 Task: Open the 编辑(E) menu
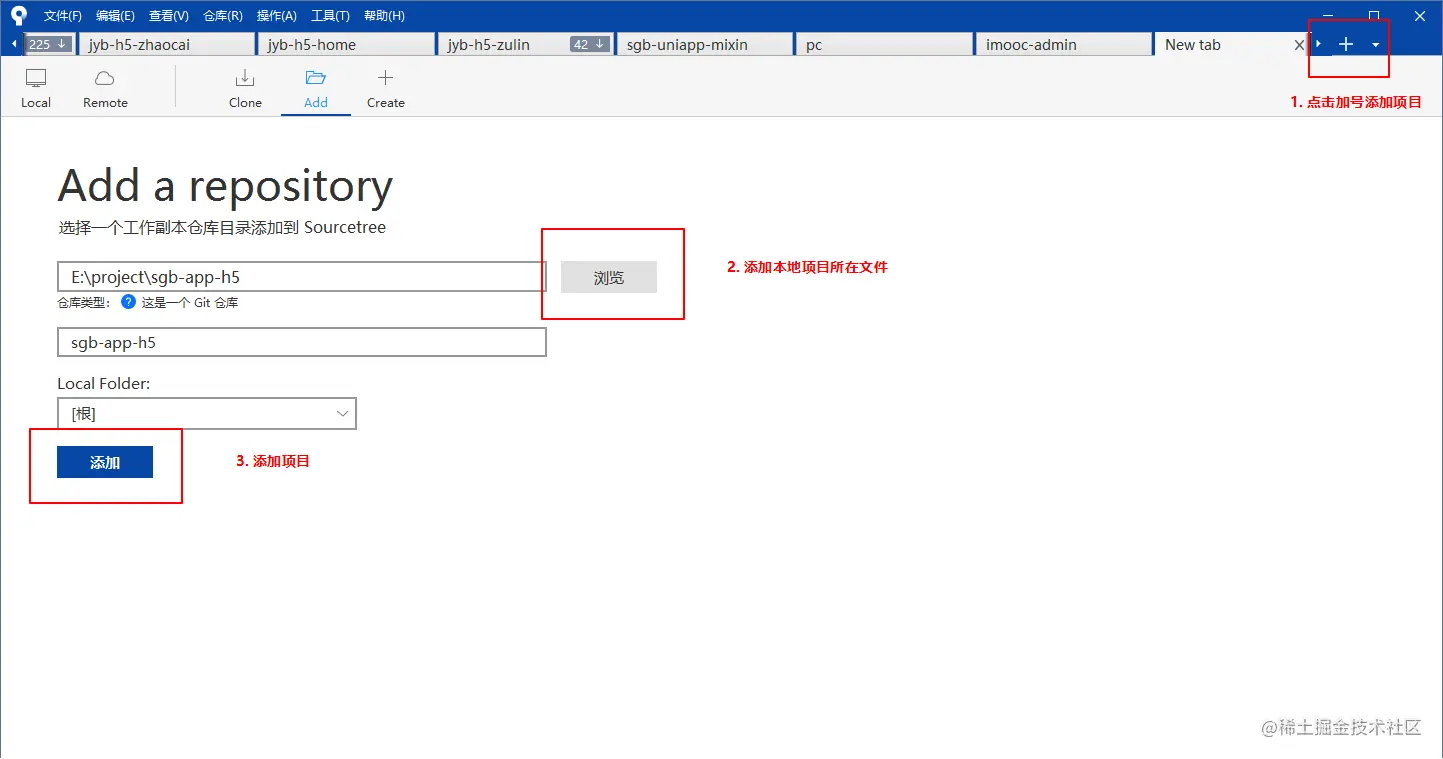[115, 16]
